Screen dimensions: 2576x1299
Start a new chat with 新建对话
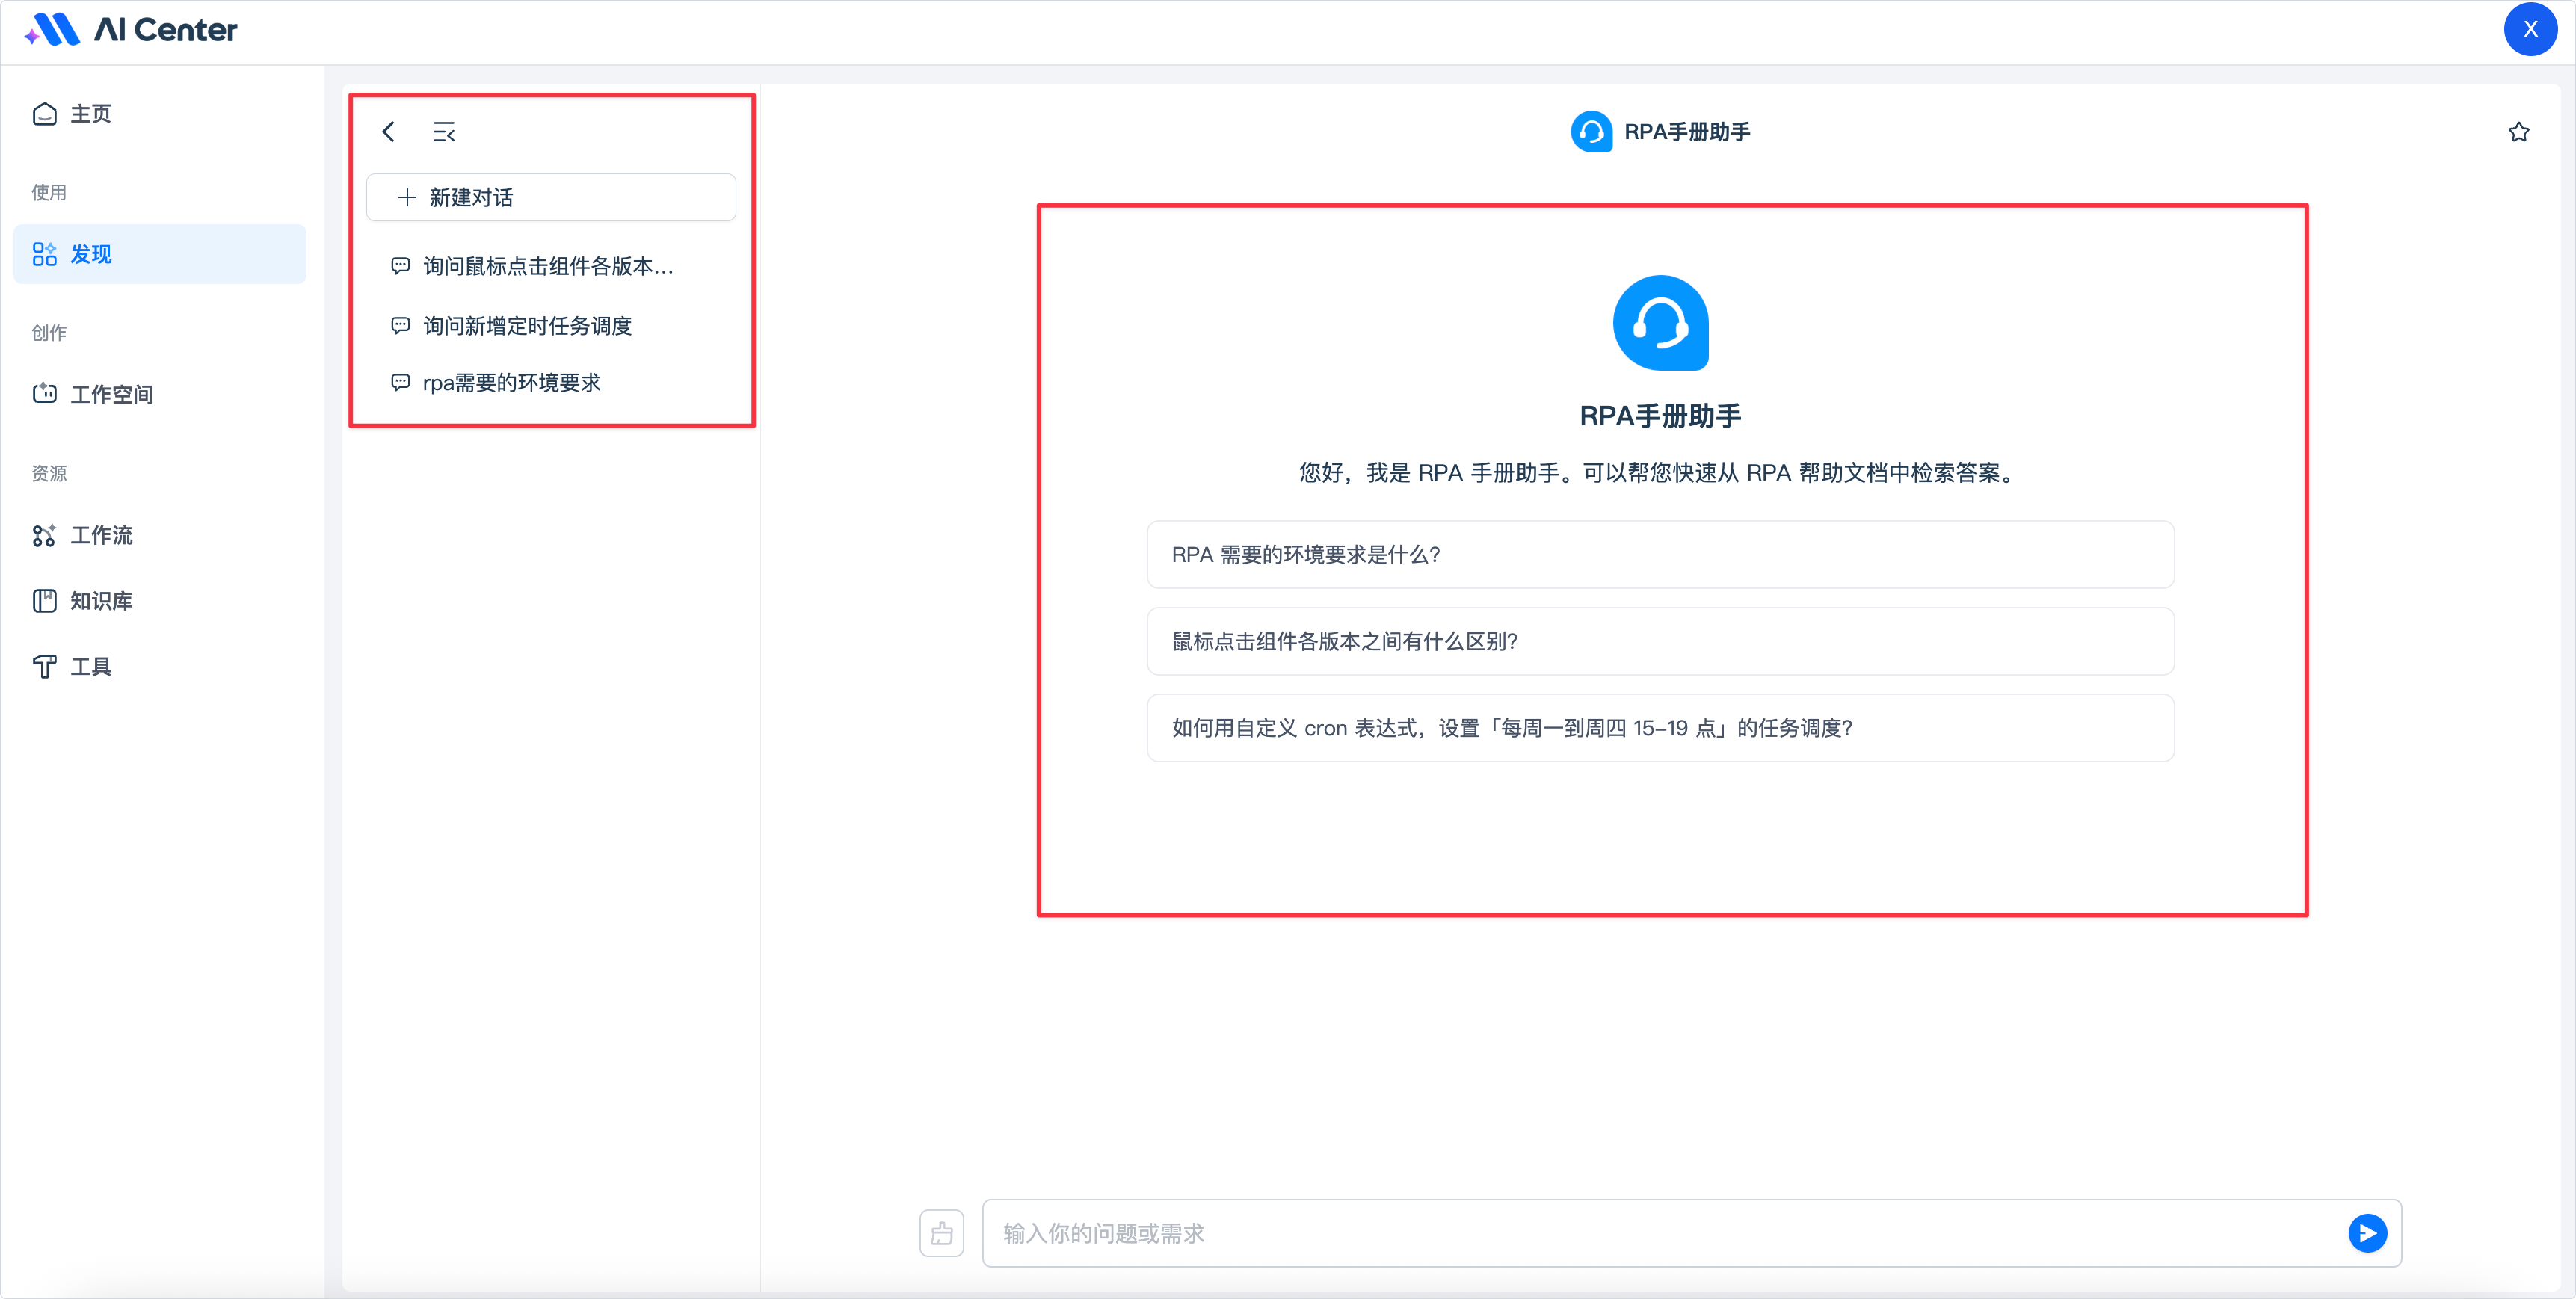click(551, 197)
